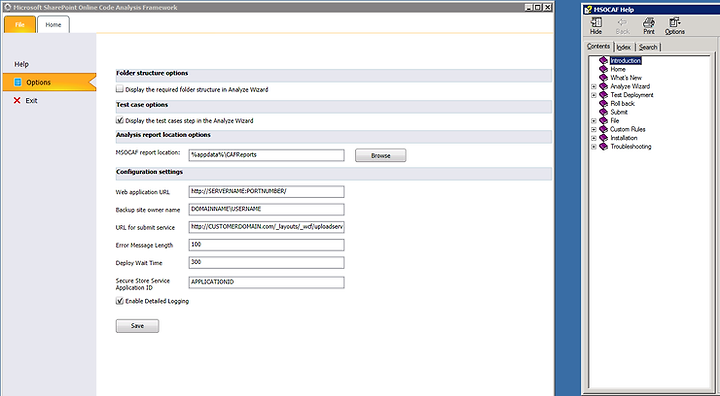The width and height of the screenshot is (720, 396).
Task: Click the Deploy Wait Time field
Action: [266, 262]
